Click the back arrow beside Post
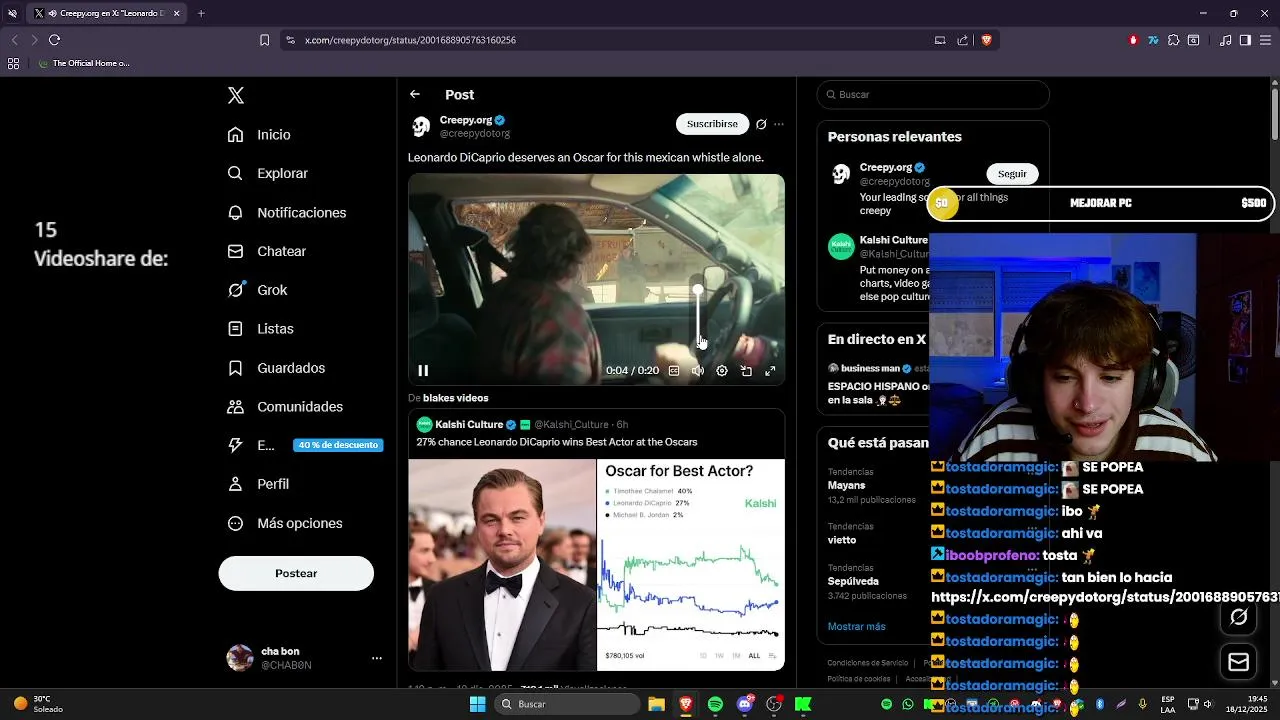 415,94
